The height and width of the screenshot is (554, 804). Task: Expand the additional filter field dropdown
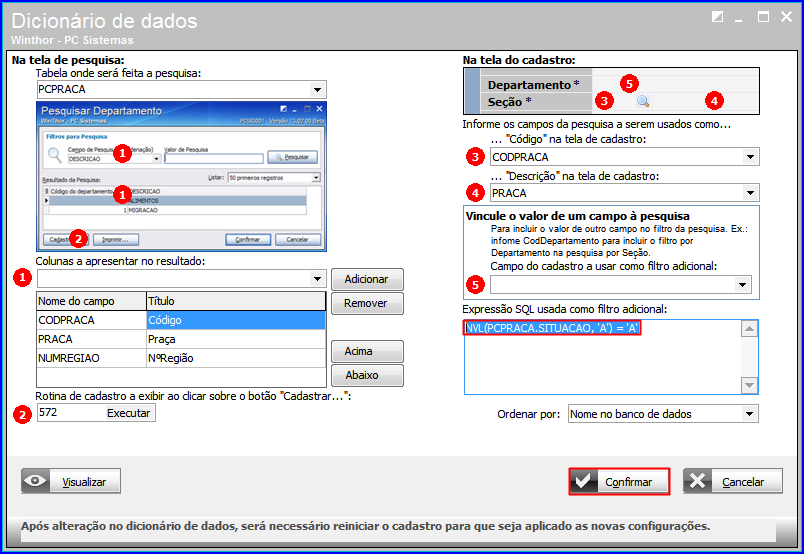(742, 285)
